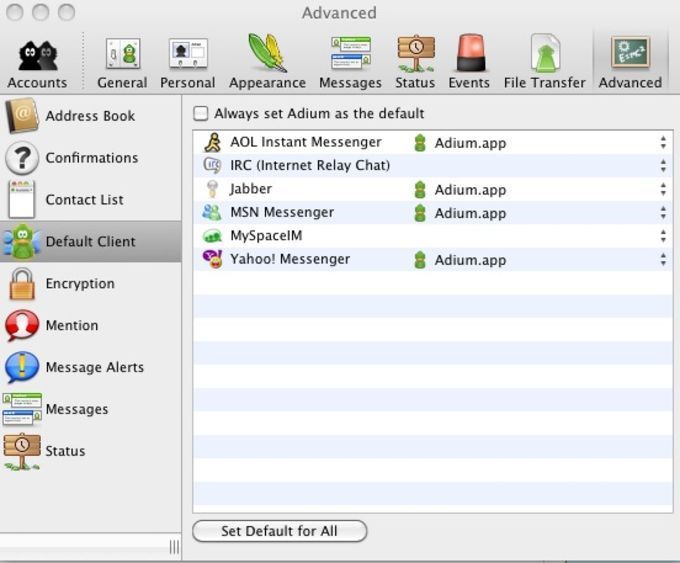Viewport: 680px width, 563px height.
Task: Open the Accounts preferences icon
Action: click(37, 56)
